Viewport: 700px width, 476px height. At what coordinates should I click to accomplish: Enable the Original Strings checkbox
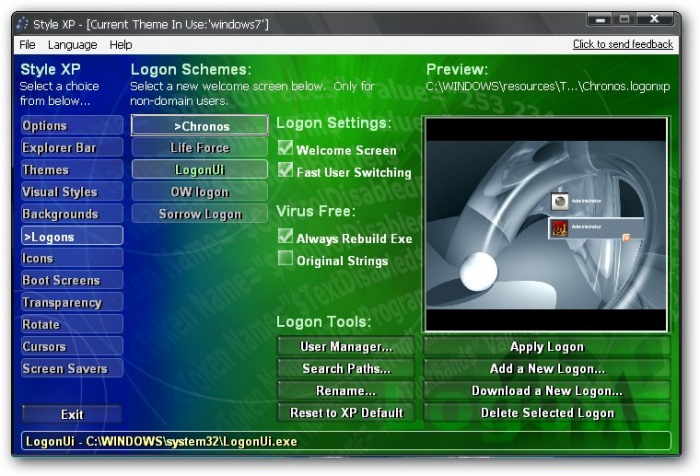pos(285,258)
